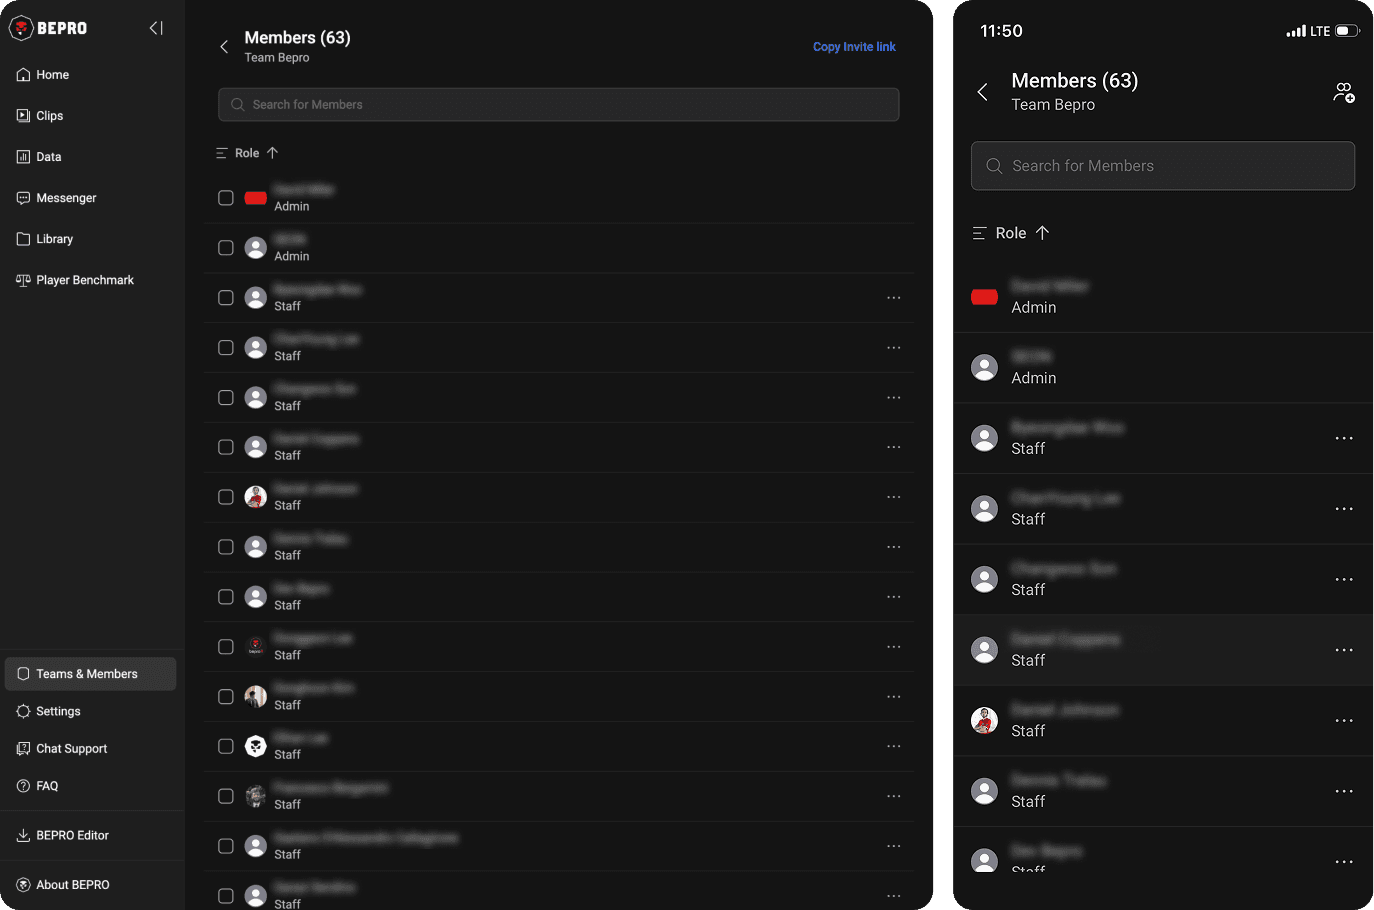Check the red-avatar Admin row checkbox
Screen dimensions: 1374x910
click(226, 198)
